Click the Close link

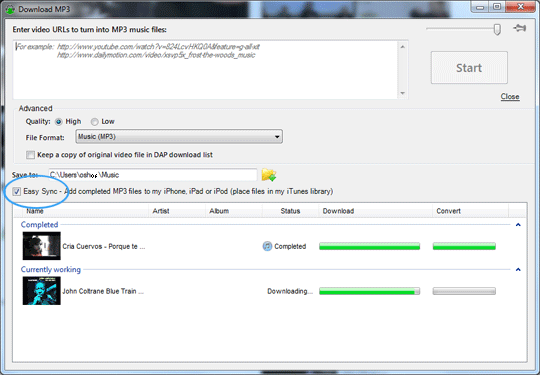[x=510, y=96]
